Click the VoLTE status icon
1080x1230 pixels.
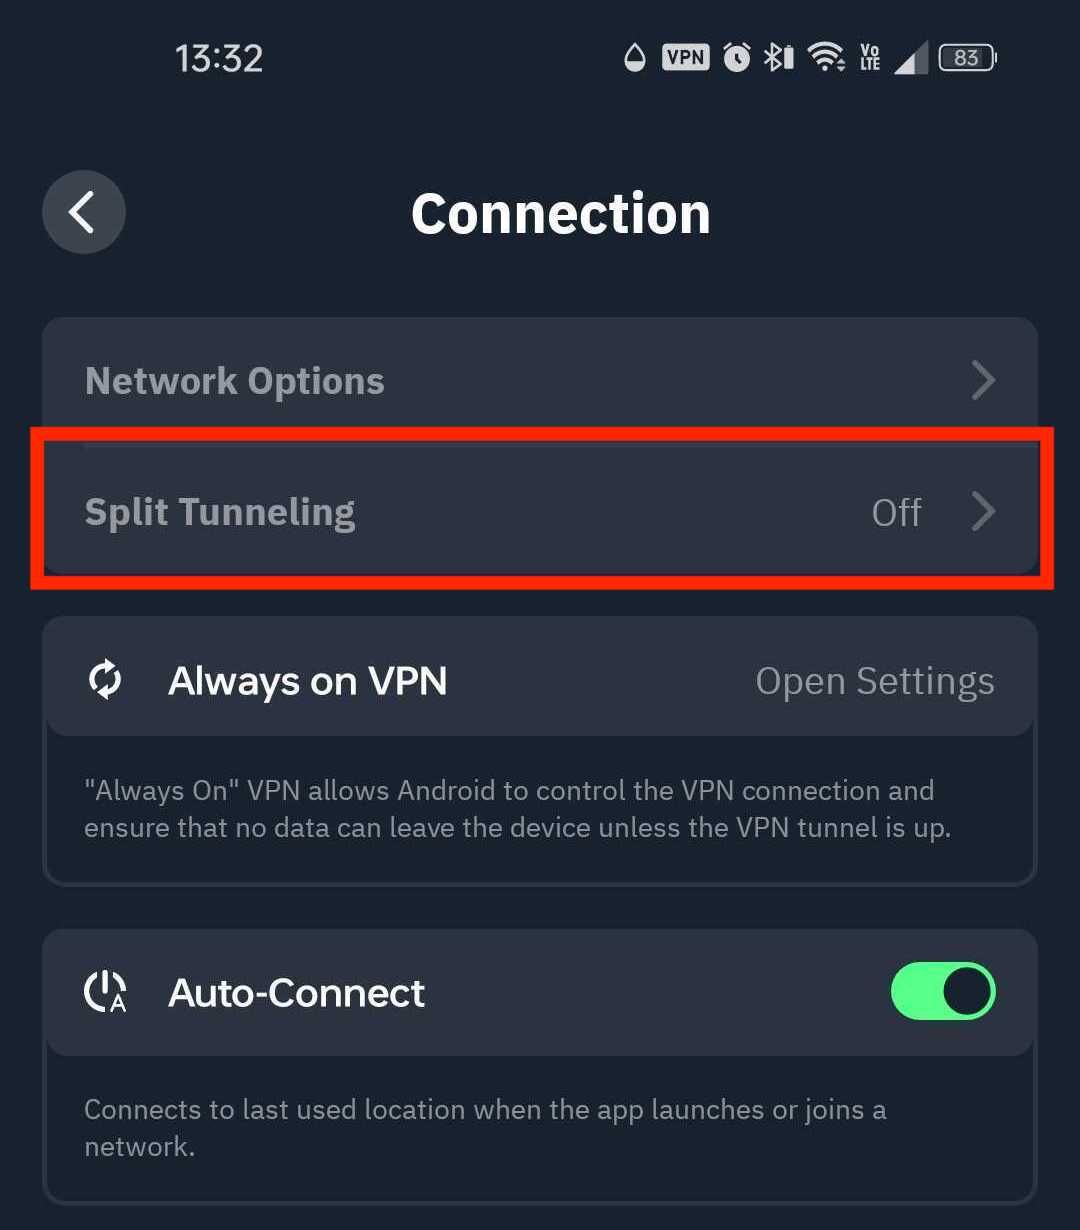pos(869,57)
